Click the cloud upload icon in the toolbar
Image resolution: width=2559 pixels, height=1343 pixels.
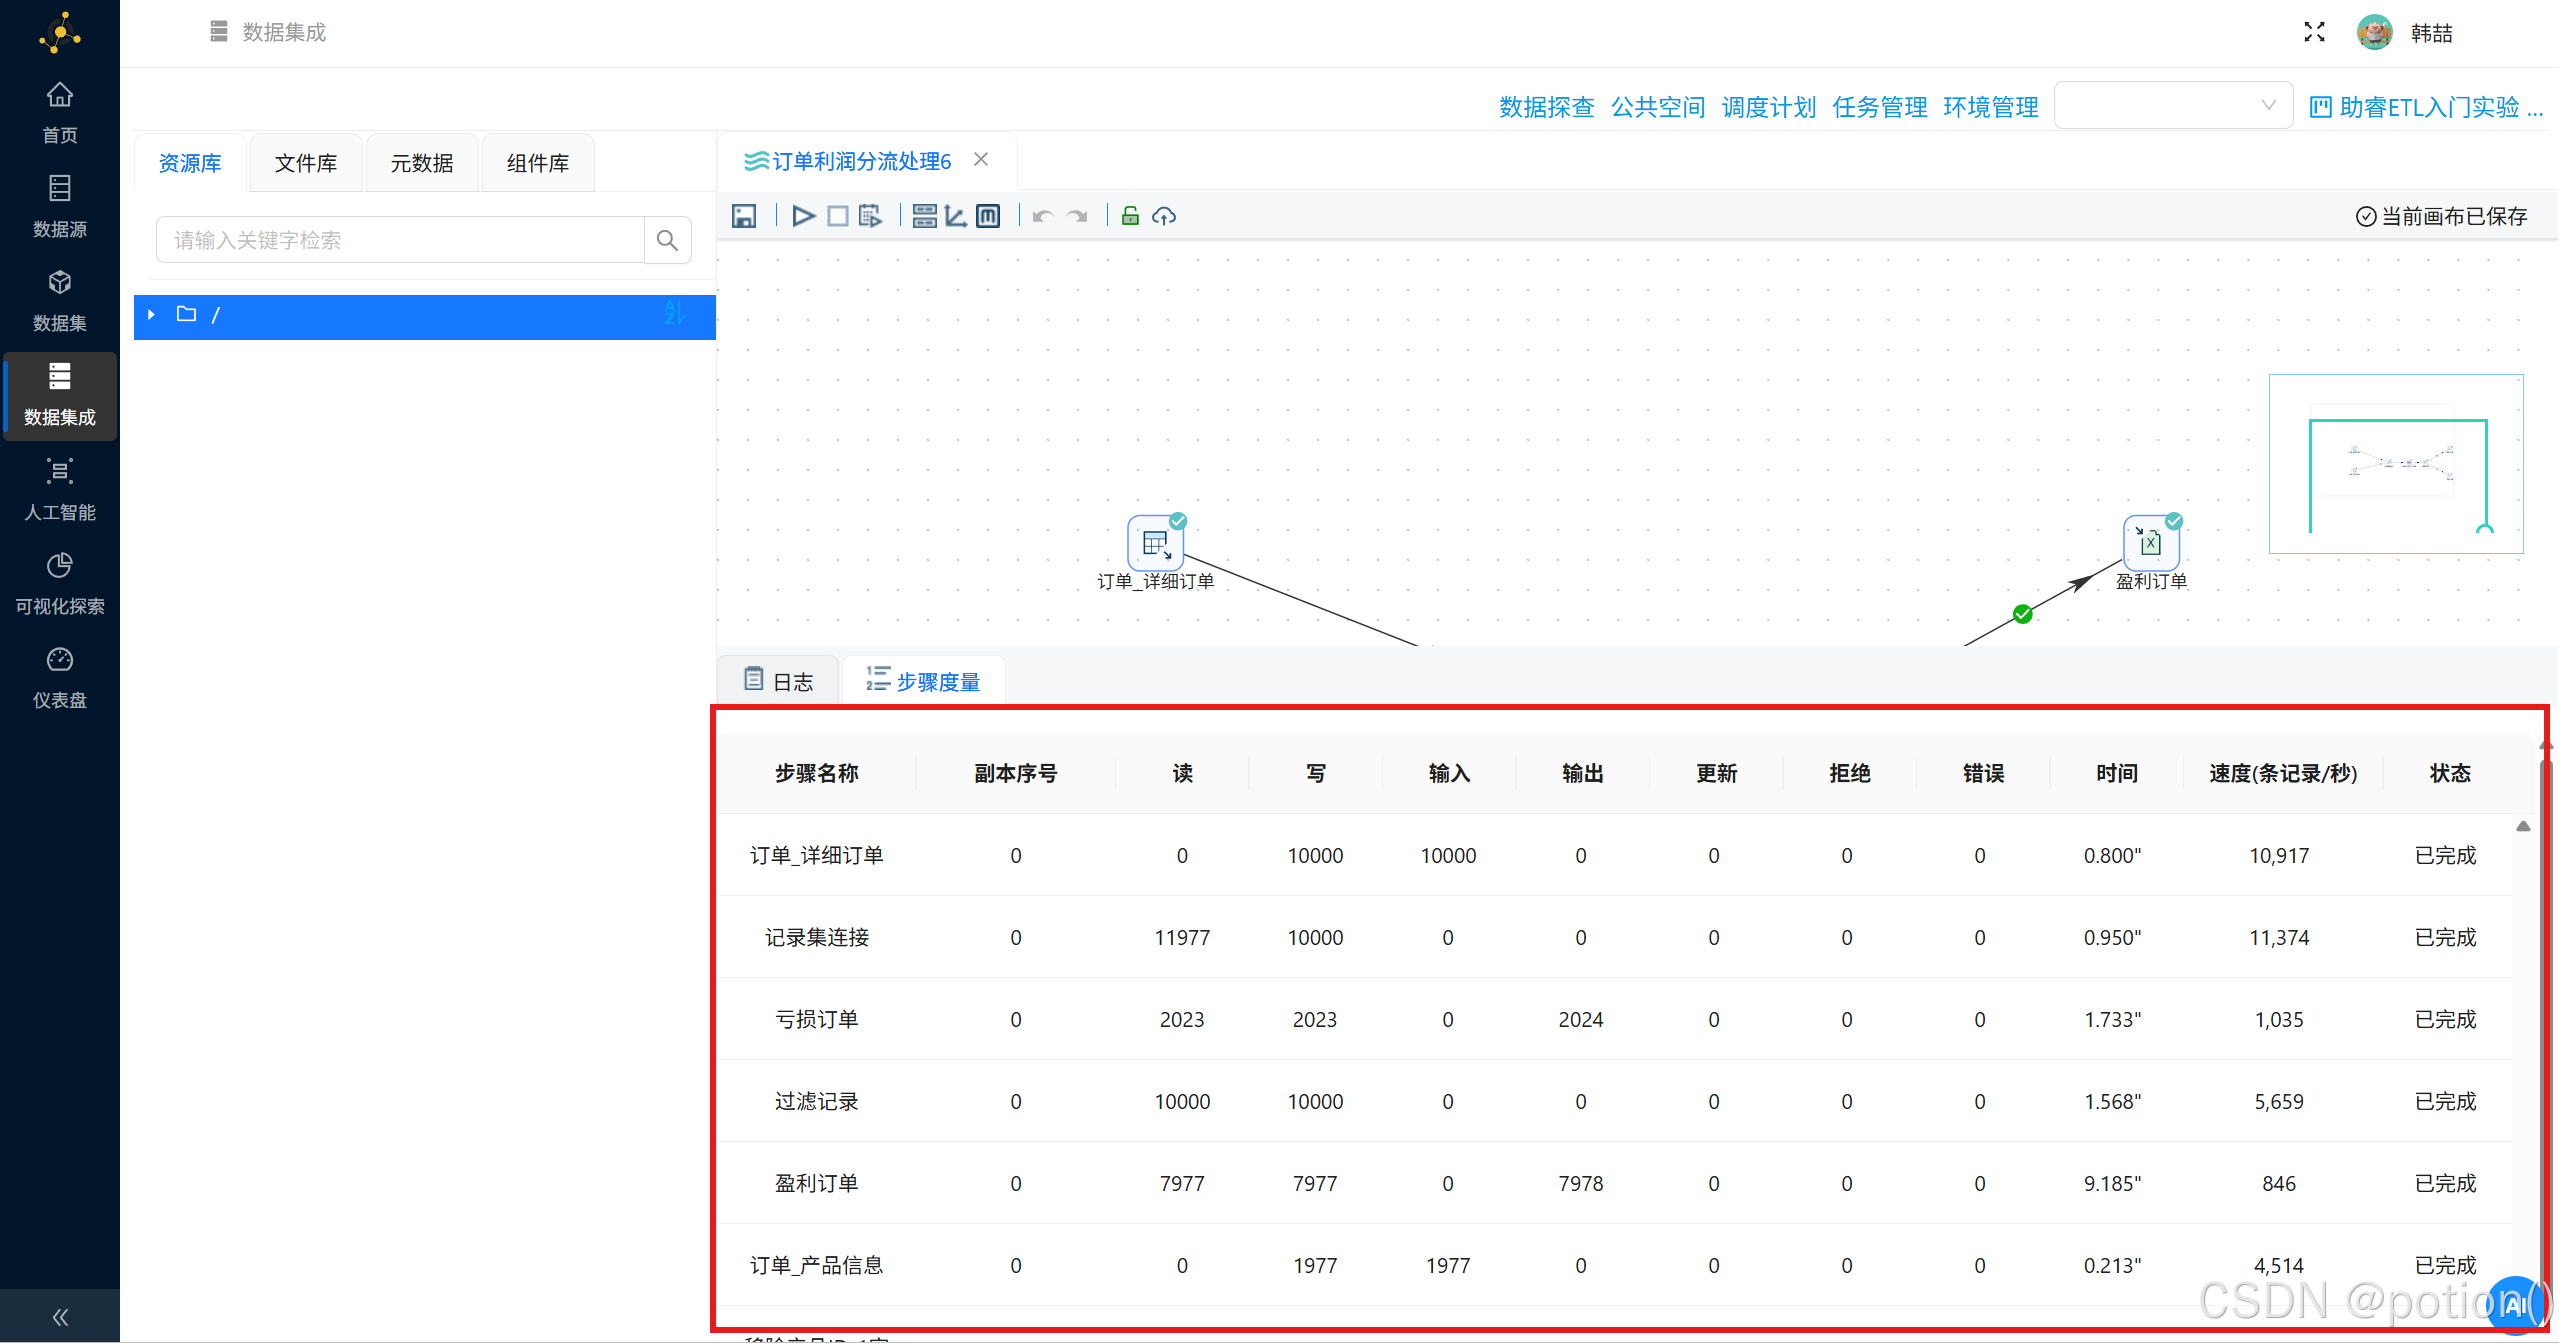1164,215
